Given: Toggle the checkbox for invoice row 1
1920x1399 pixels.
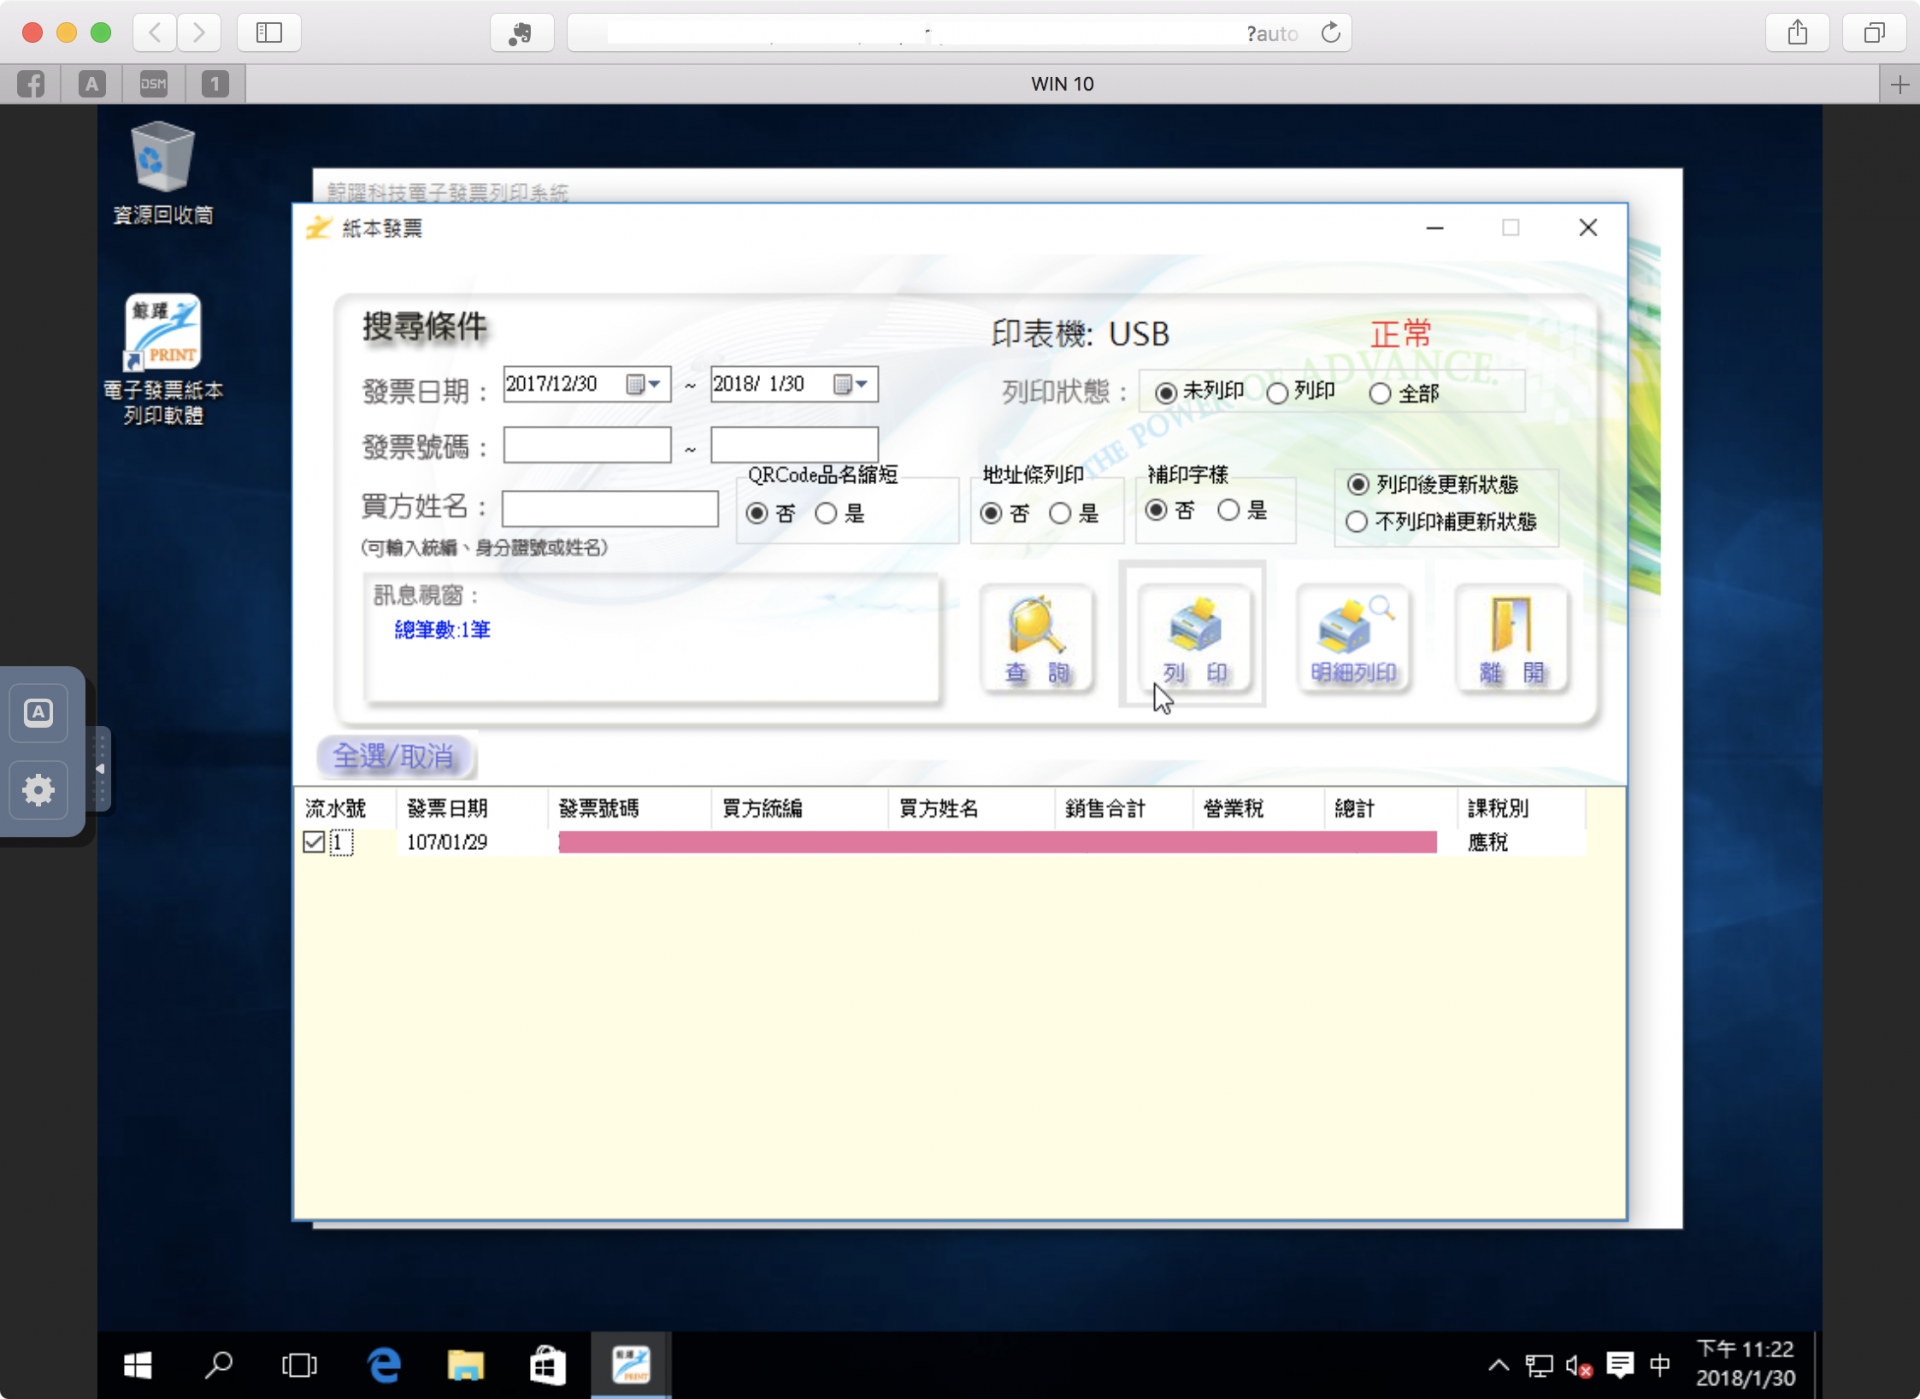Looking at the screenshot, I should 313,842.
